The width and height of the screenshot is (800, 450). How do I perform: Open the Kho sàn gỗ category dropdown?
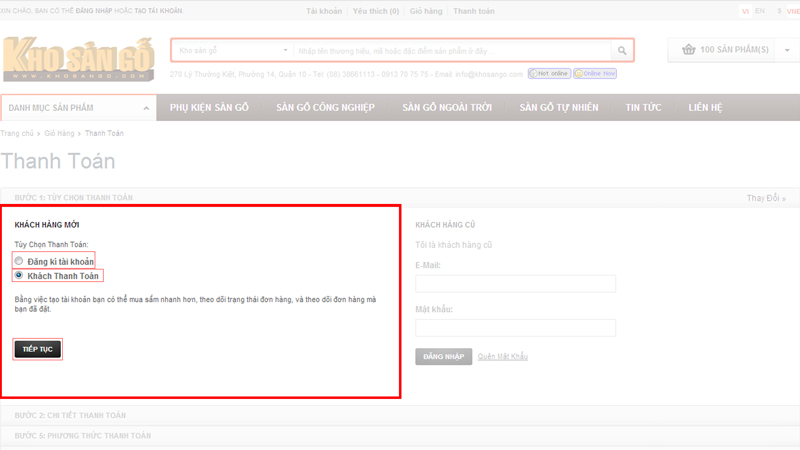tap(232, 50)
